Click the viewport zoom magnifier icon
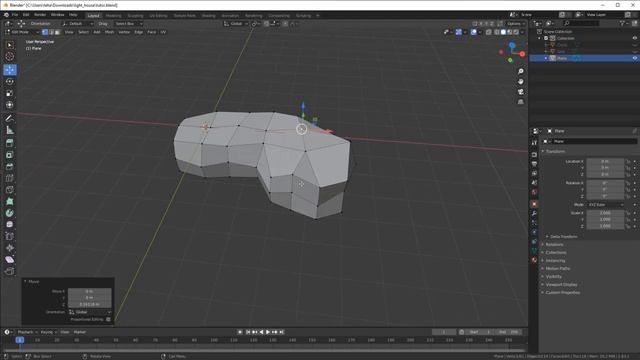 [x=521, y=71]
